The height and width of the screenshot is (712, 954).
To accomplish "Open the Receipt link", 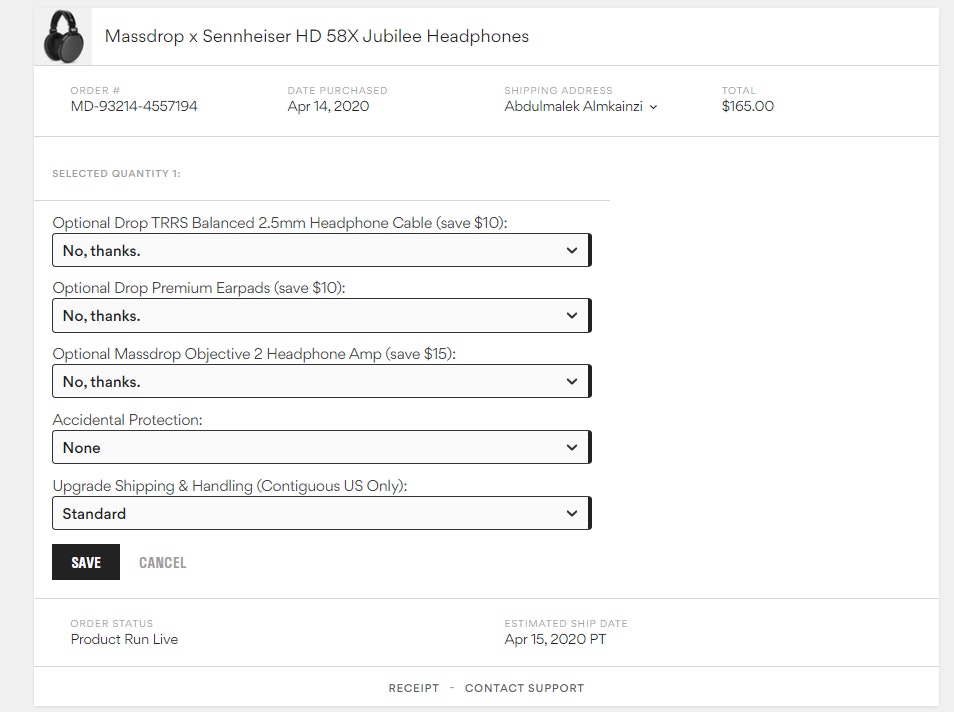I will click(x=413, y=688).
